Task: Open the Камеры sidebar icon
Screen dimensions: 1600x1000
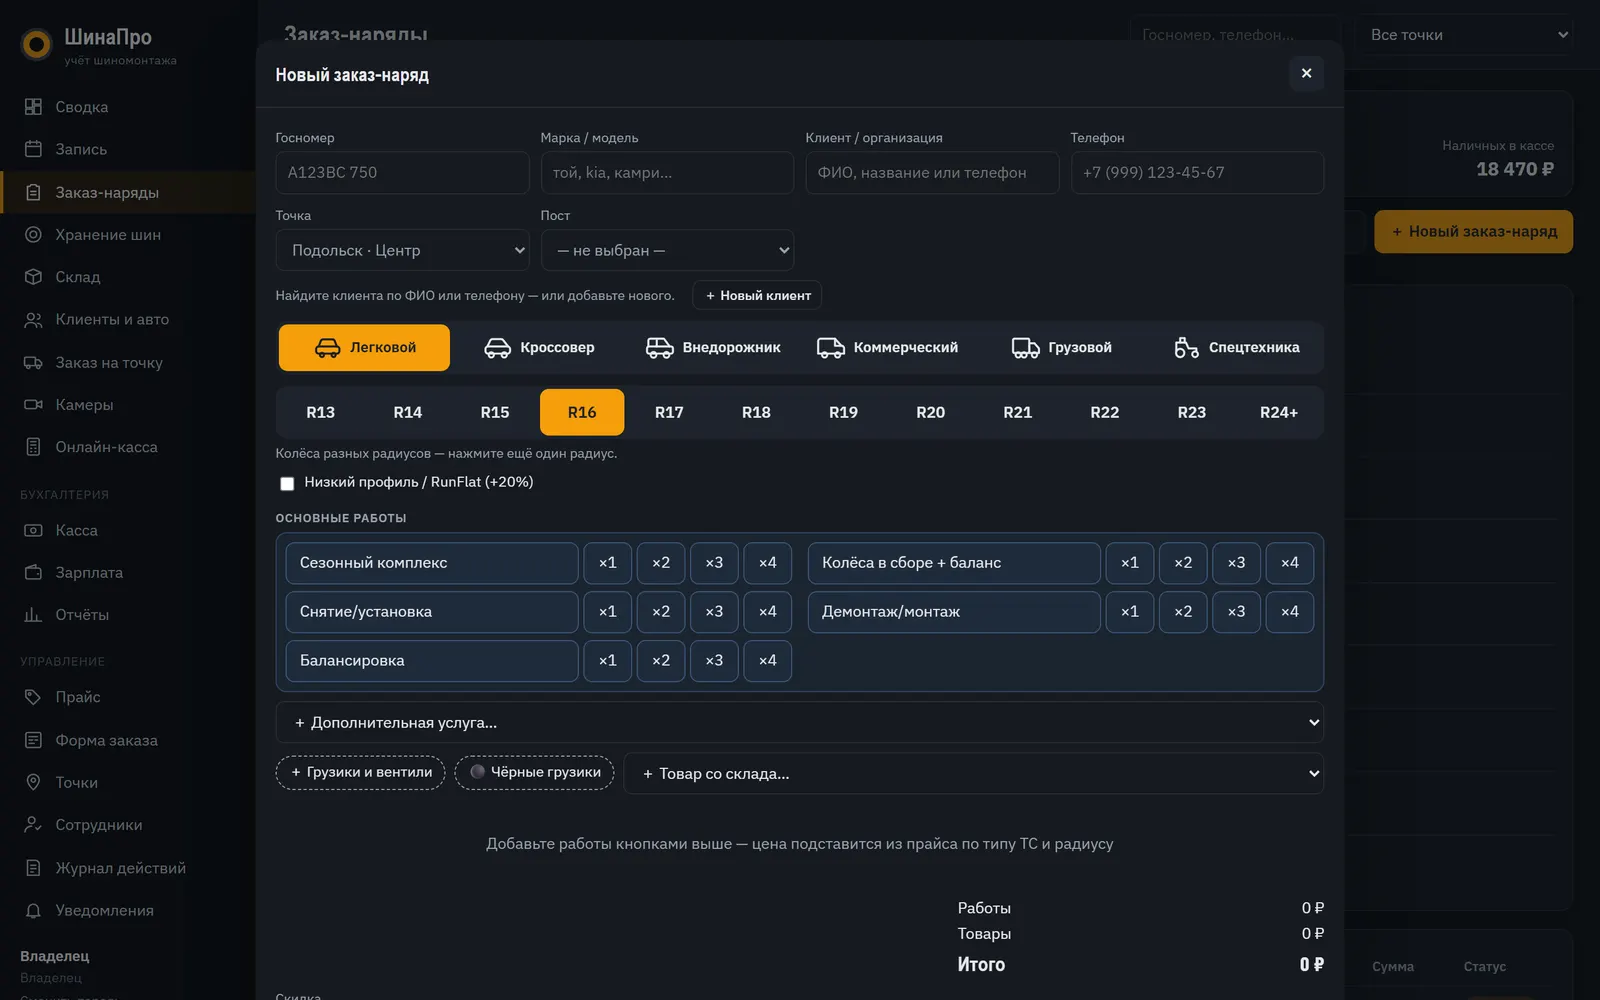Action: pyautogui.click(x=33, y=405)
